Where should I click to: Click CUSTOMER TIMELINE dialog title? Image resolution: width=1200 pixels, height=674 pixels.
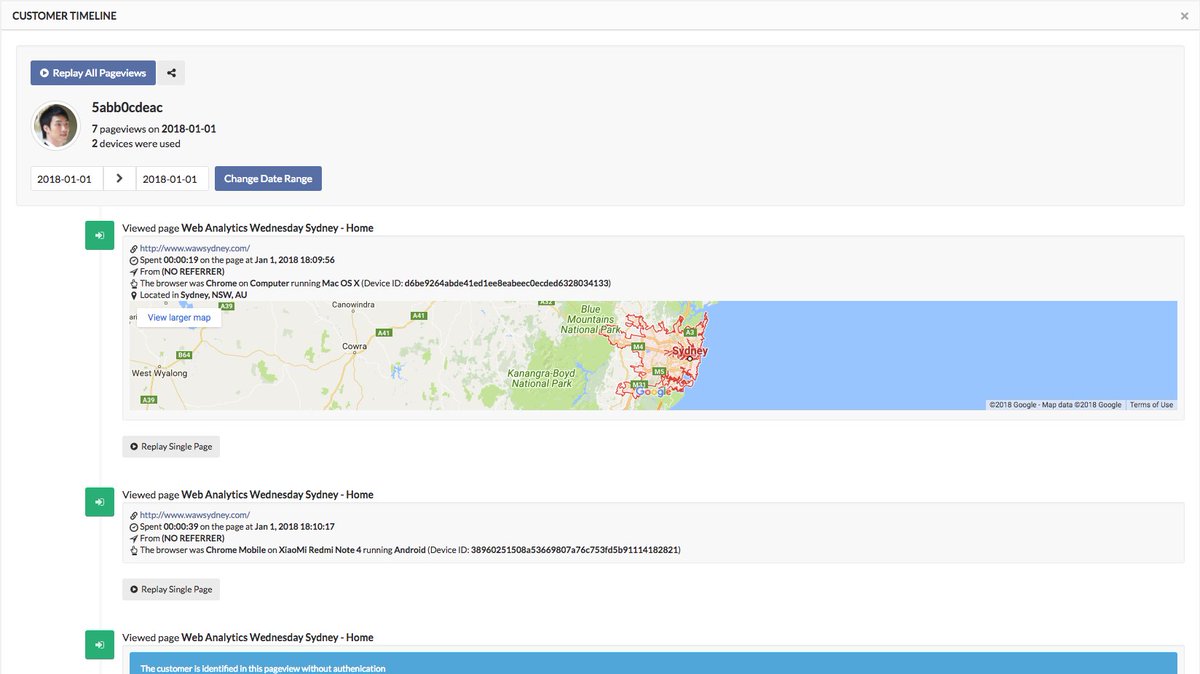point(64,16)
